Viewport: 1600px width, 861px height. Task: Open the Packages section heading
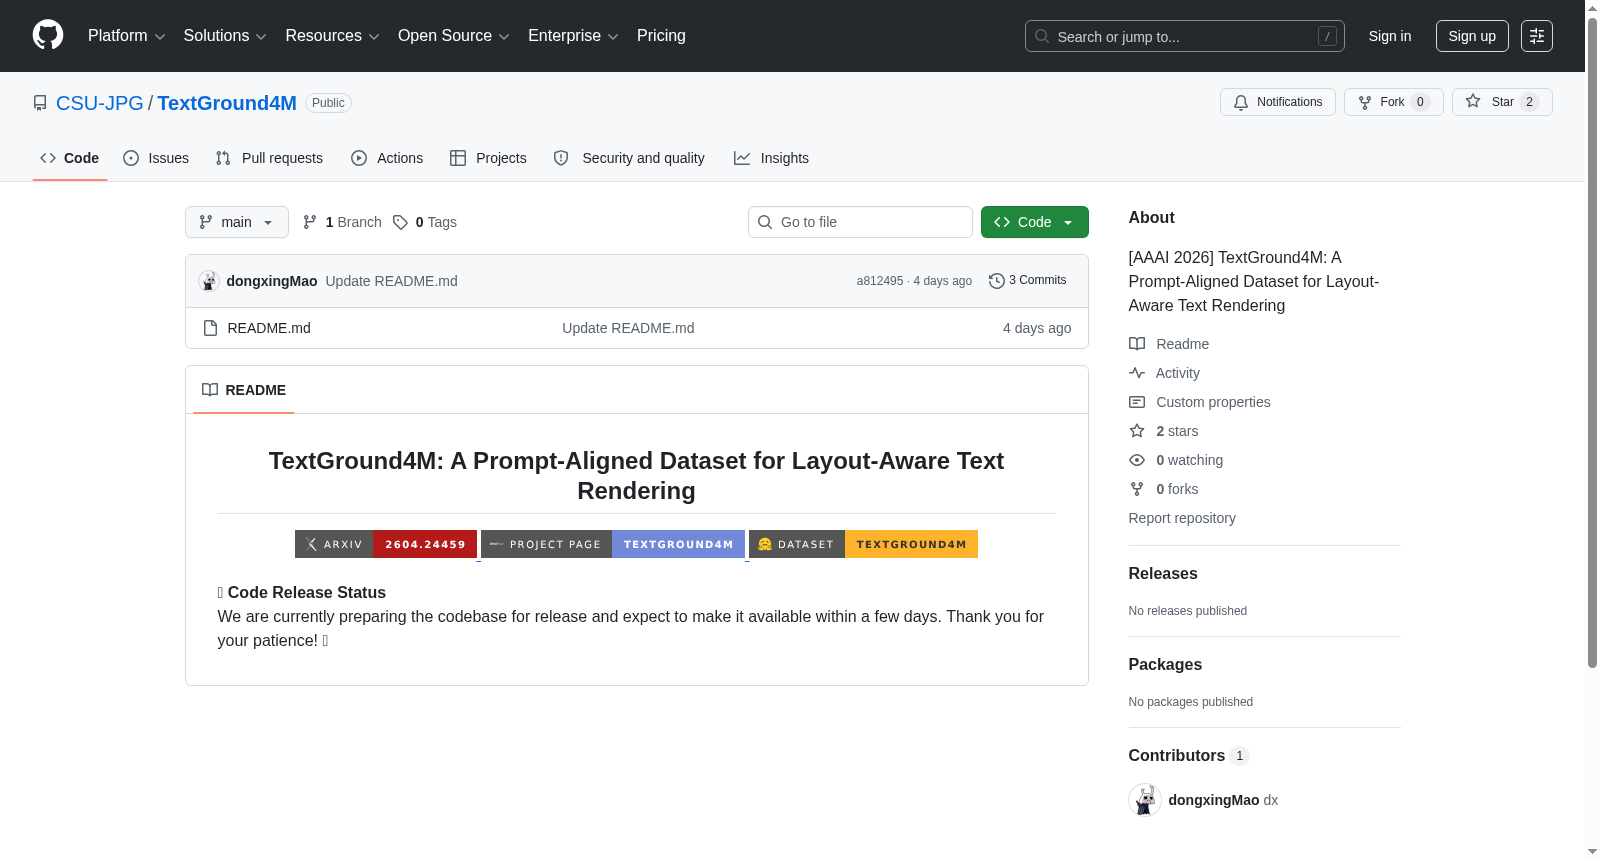click(1165, 665)
